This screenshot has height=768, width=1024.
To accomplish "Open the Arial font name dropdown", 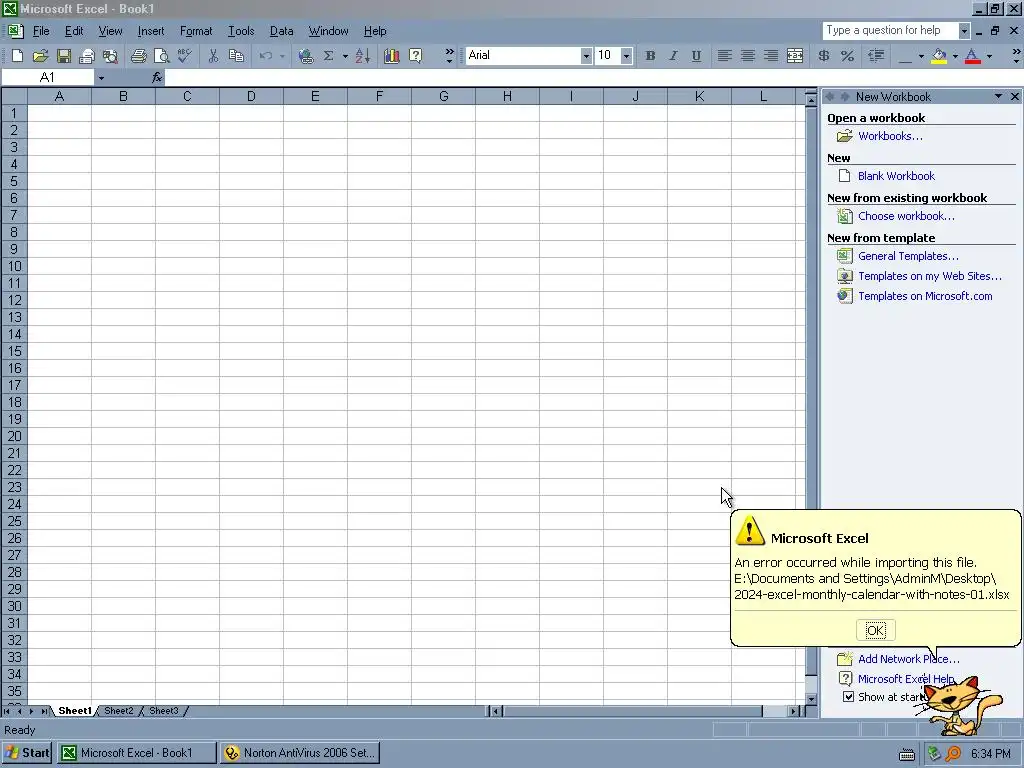I will 586,56.
